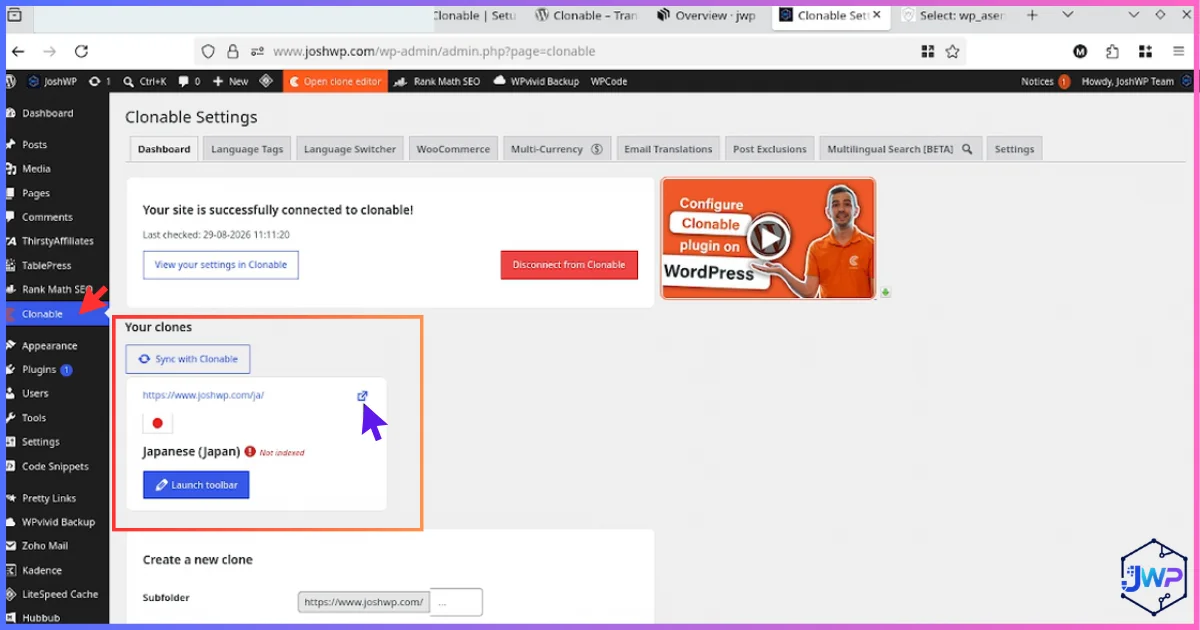1200x630 pixels.
Task: Switch to the Overview · jwp browser tab
Action: 706,15
